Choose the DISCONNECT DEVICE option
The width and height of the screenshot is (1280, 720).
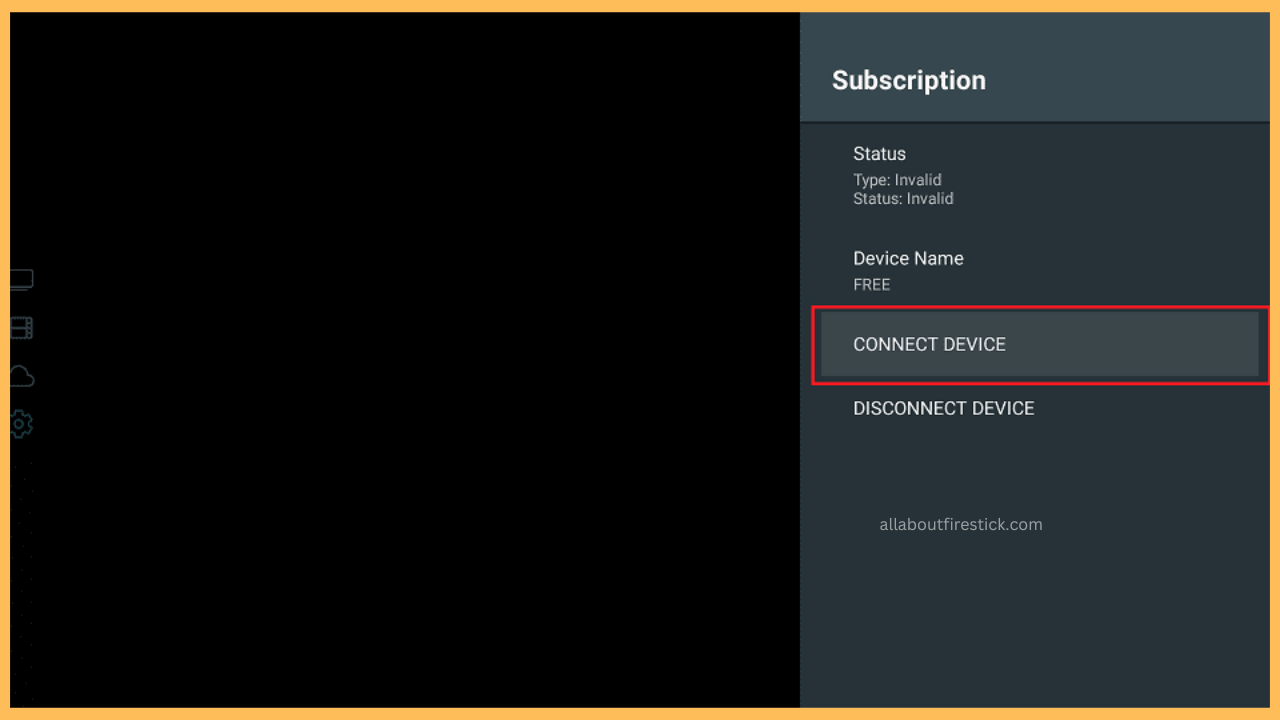click(x=943, y=408)
